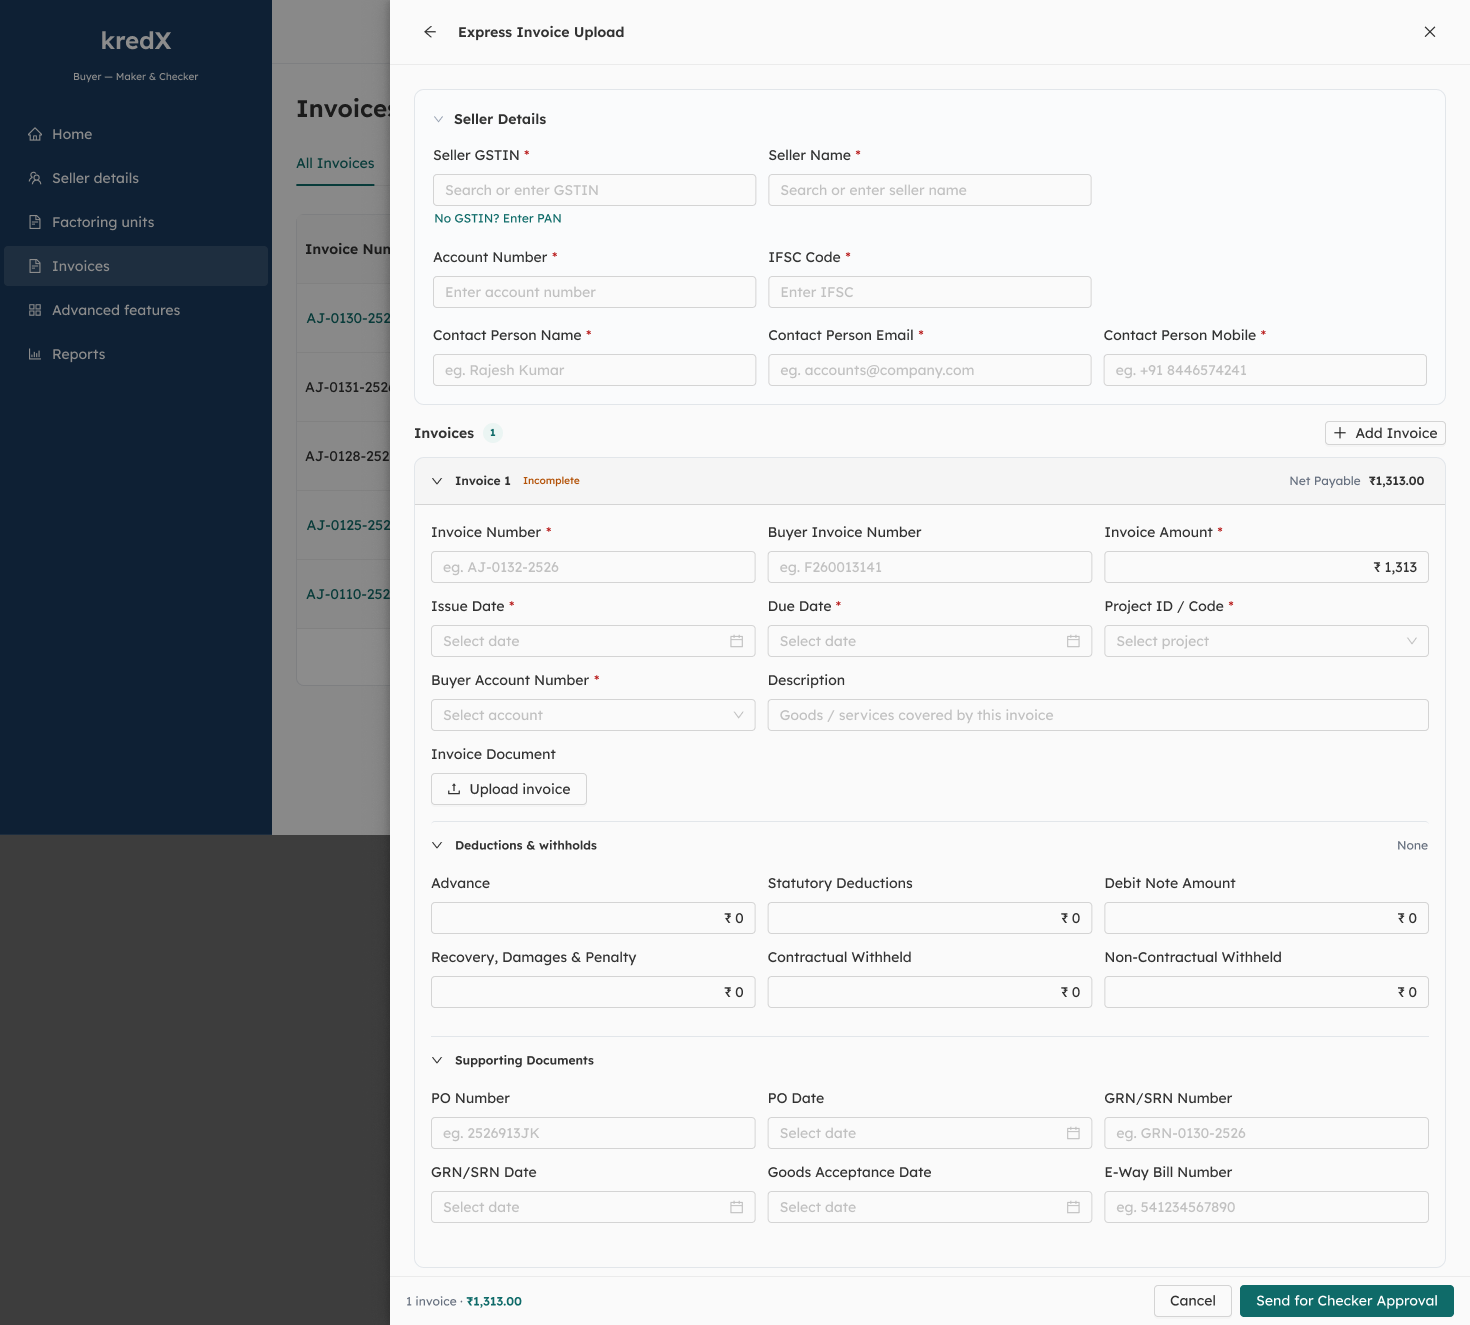Click the Account Number input
The image size is (1470, 1325).
(594, 292)
